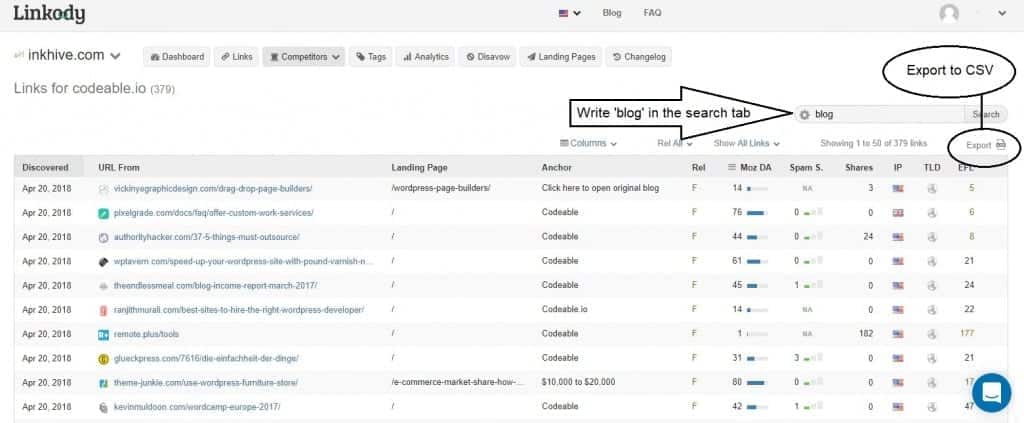Open the chat support bubble
The height and width of the screenshot is (423, 1024).
991,392
